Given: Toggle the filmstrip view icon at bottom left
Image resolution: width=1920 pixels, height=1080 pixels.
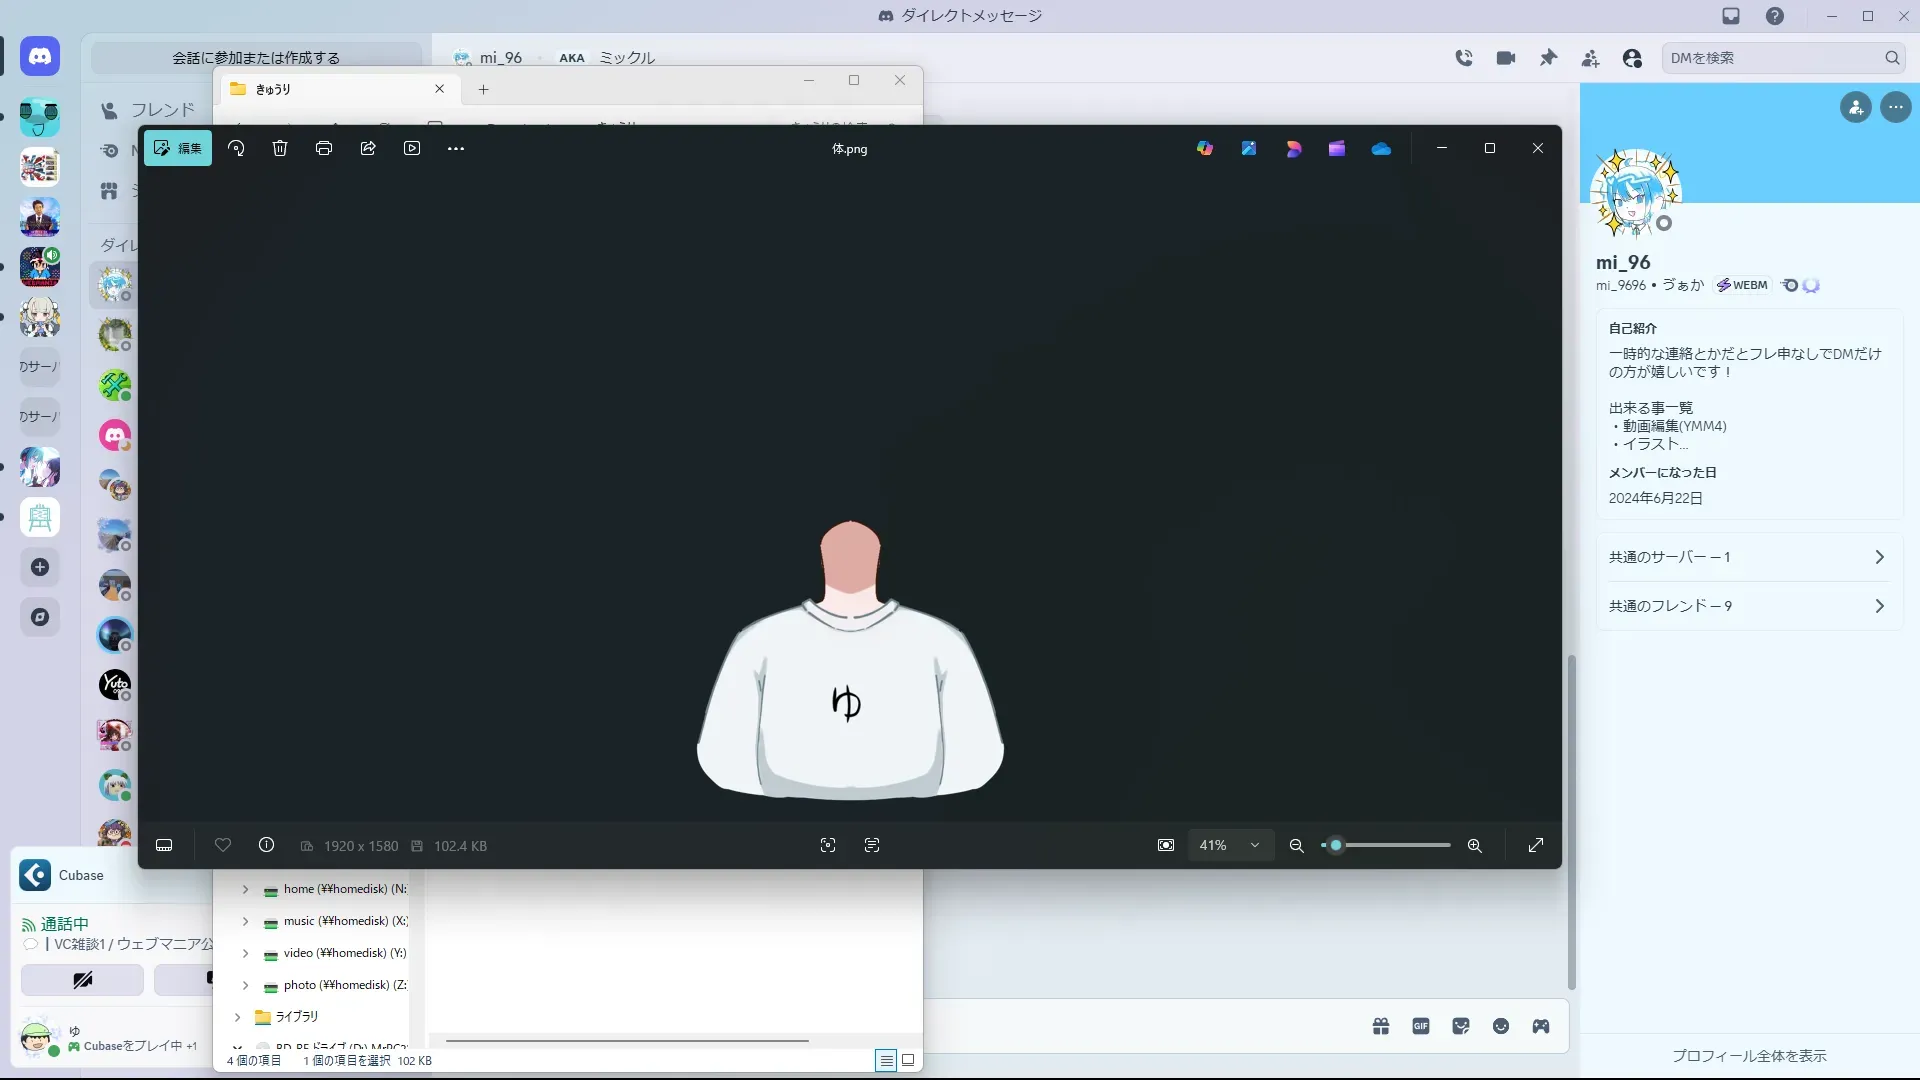Looking at the screenshot, I should pyautogui.click(x=164, y=846).
